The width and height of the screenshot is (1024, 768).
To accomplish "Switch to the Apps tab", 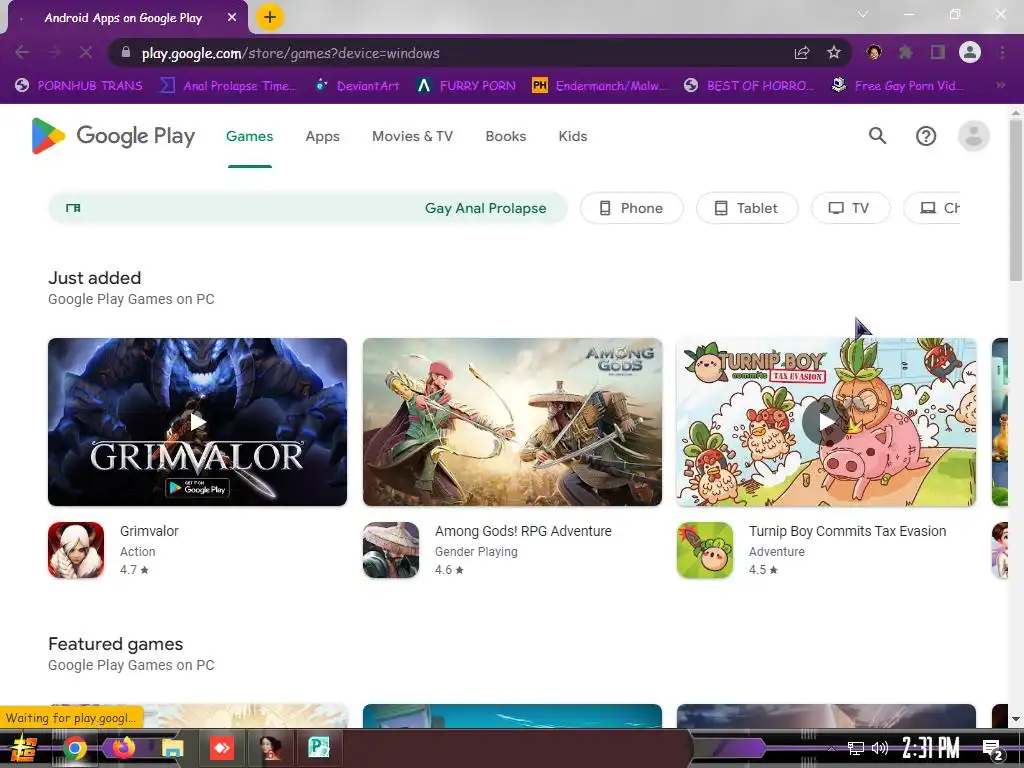I will coord(323,136).
